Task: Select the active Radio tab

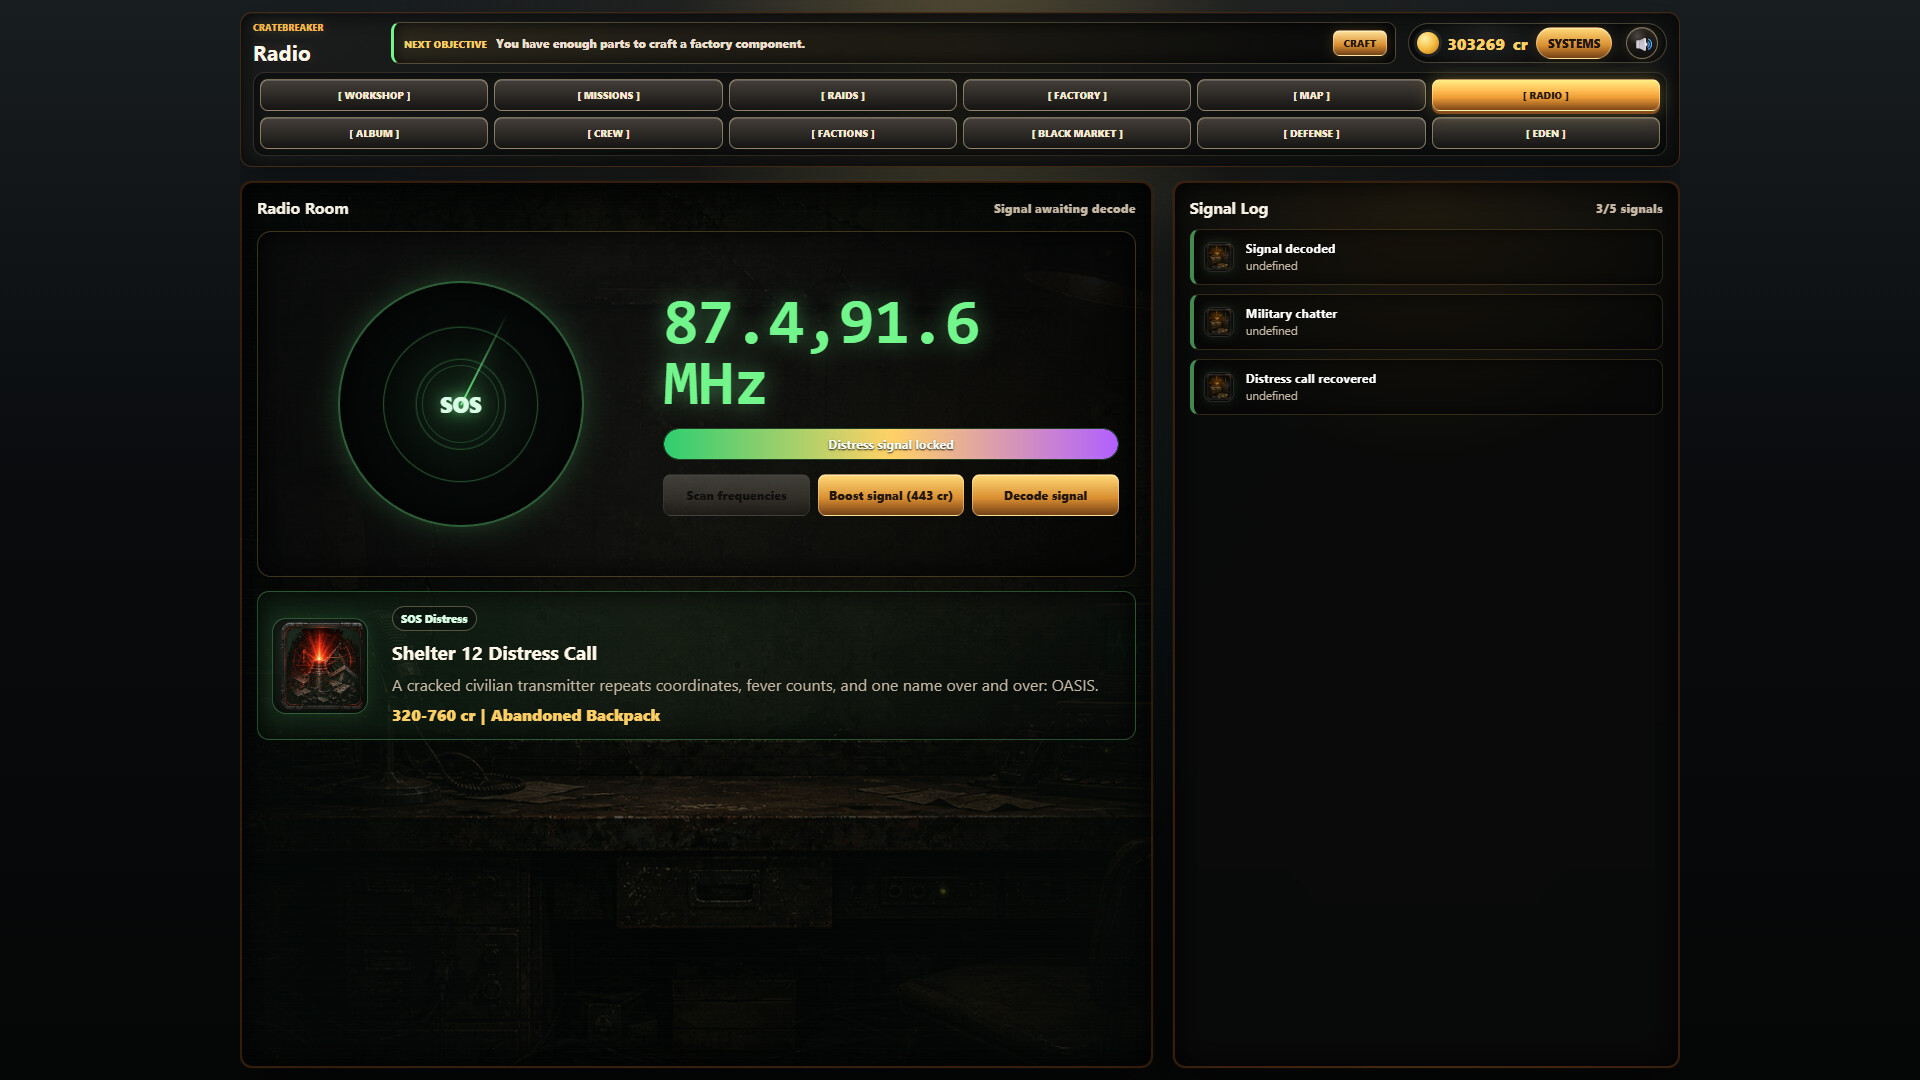Action: [1546, 96]
